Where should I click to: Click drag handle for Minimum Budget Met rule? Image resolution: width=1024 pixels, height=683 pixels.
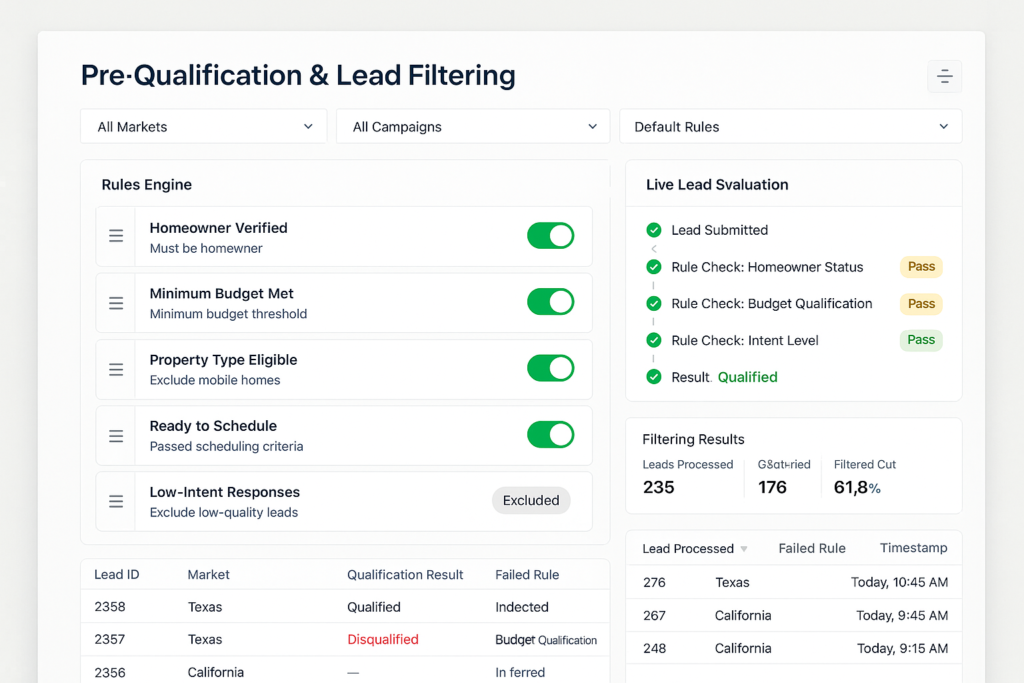click(x=116, y=303)
